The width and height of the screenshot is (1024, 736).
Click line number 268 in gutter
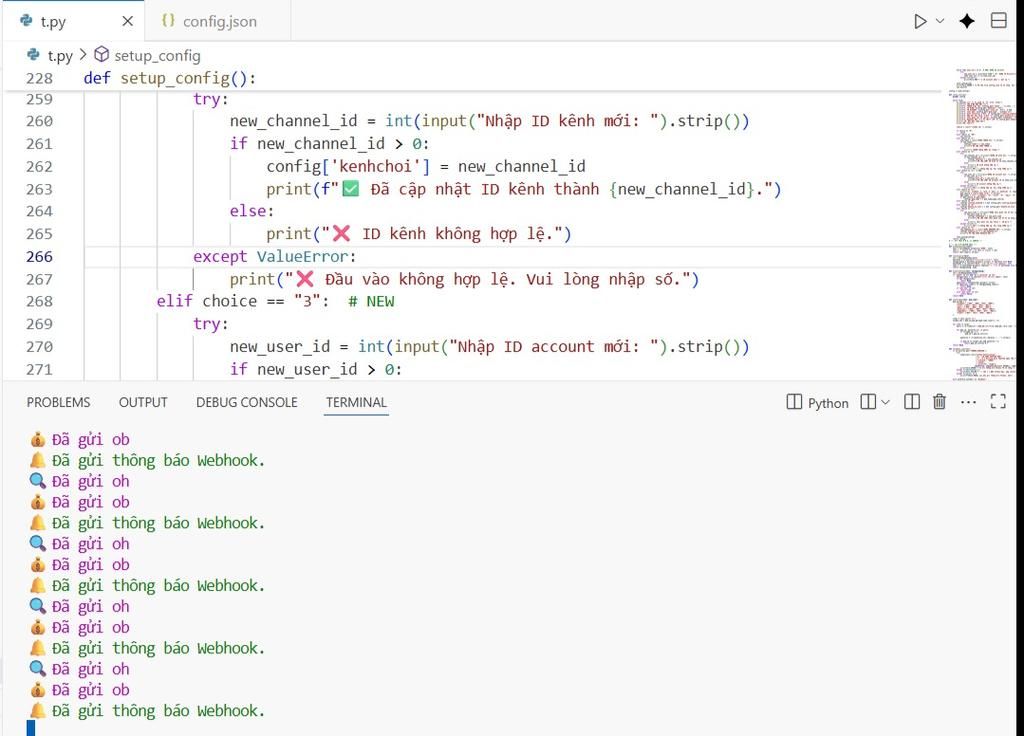click(39, 302)
